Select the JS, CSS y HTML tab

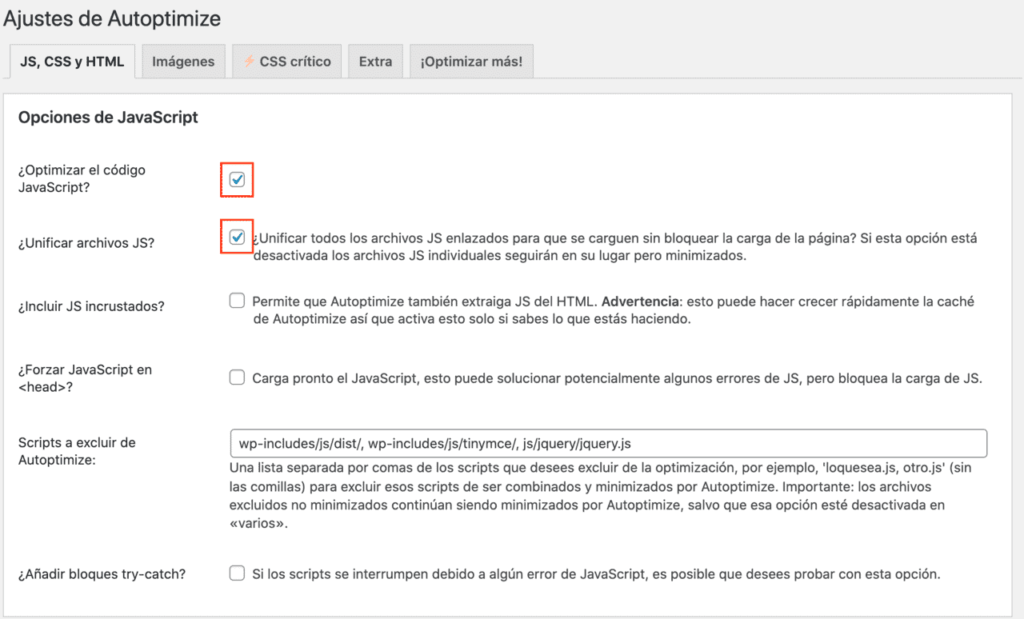[71, 61]
